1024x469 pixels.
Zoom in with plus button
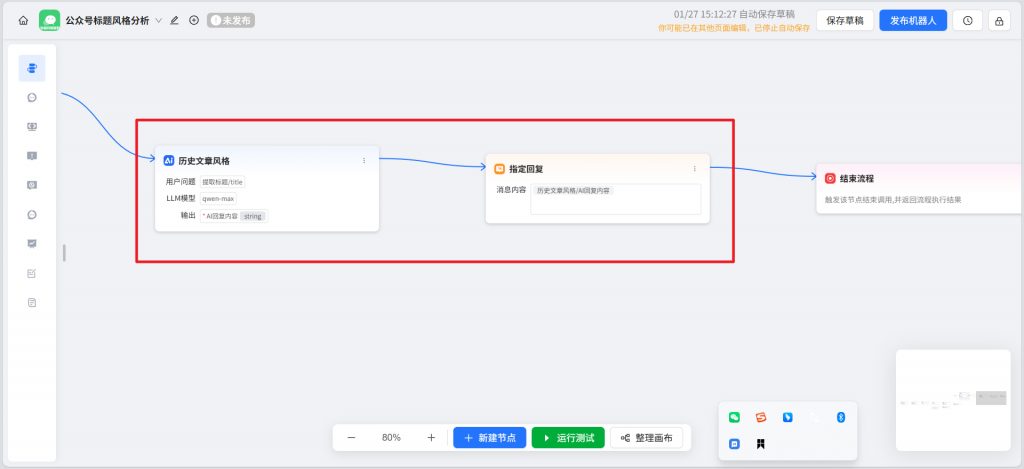431,438
